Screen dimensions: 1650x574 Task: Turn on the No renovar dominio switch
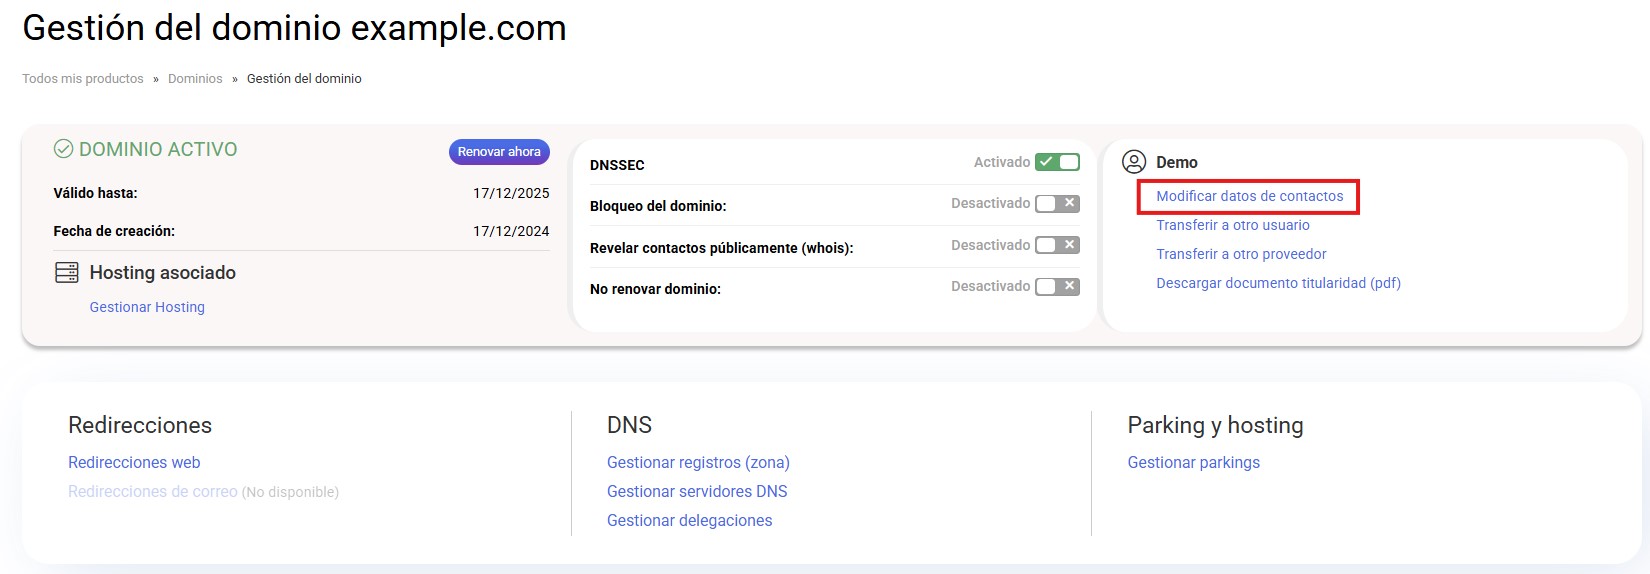pos(1057,287)
